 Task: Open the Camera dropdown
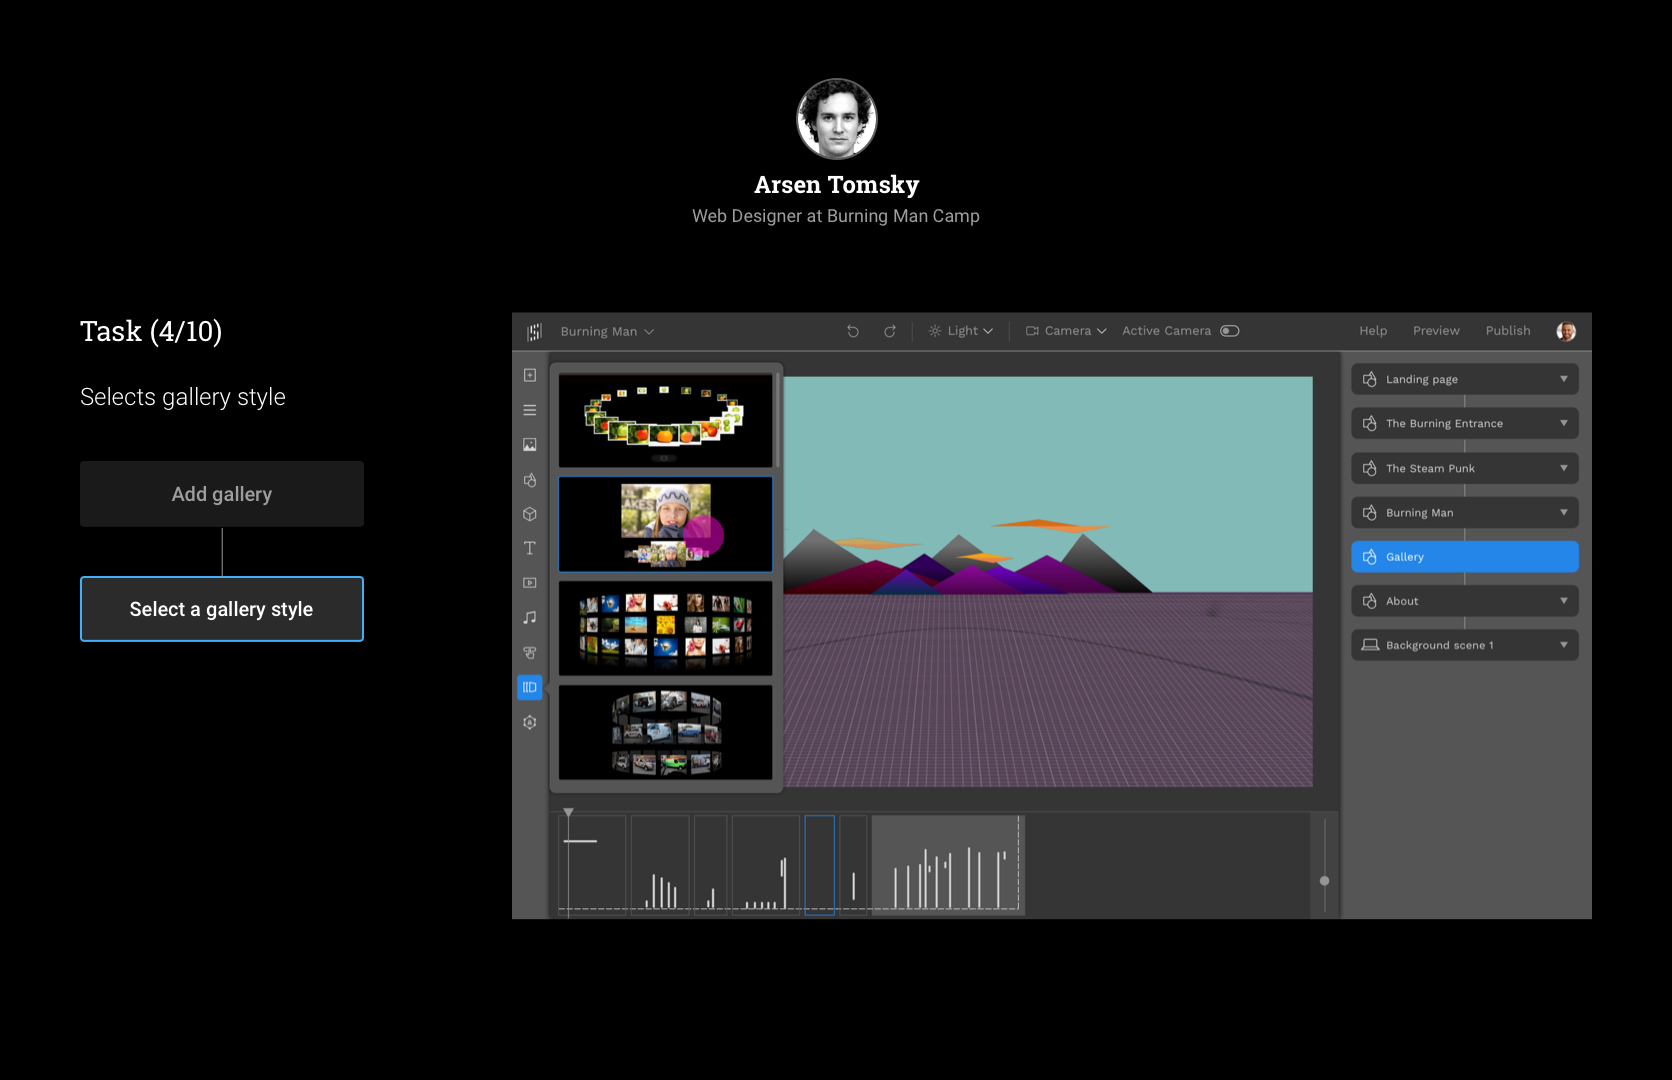coord(1066,331)
